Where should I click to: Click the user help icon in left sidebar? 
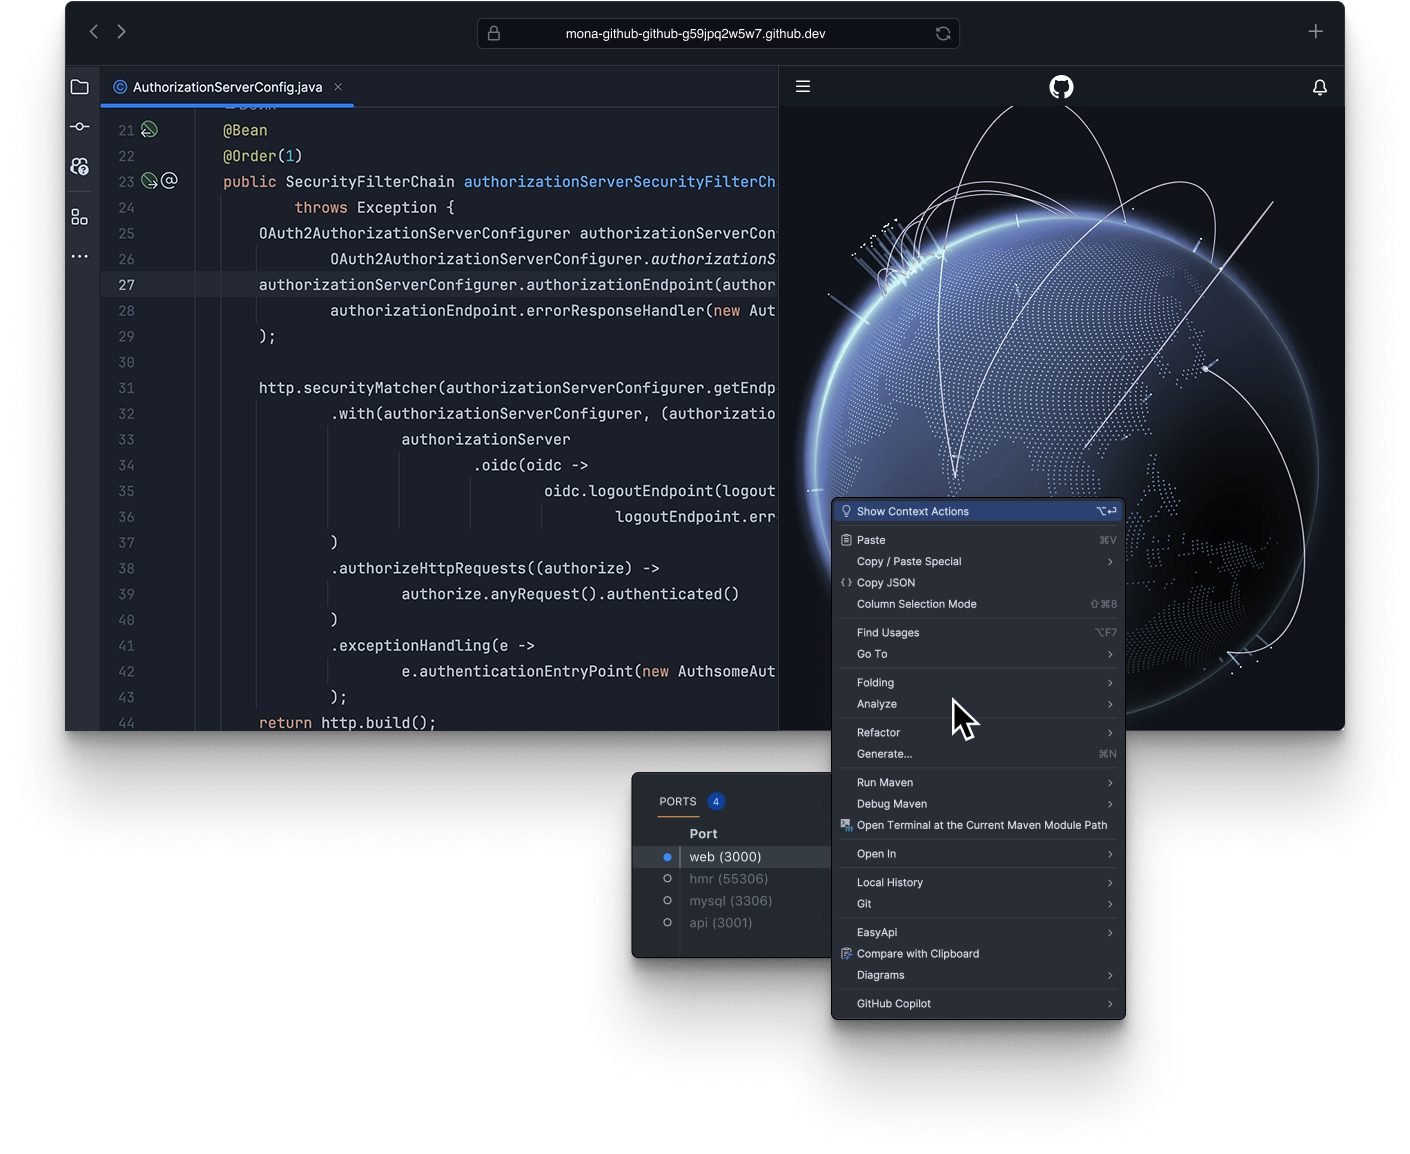80,166
